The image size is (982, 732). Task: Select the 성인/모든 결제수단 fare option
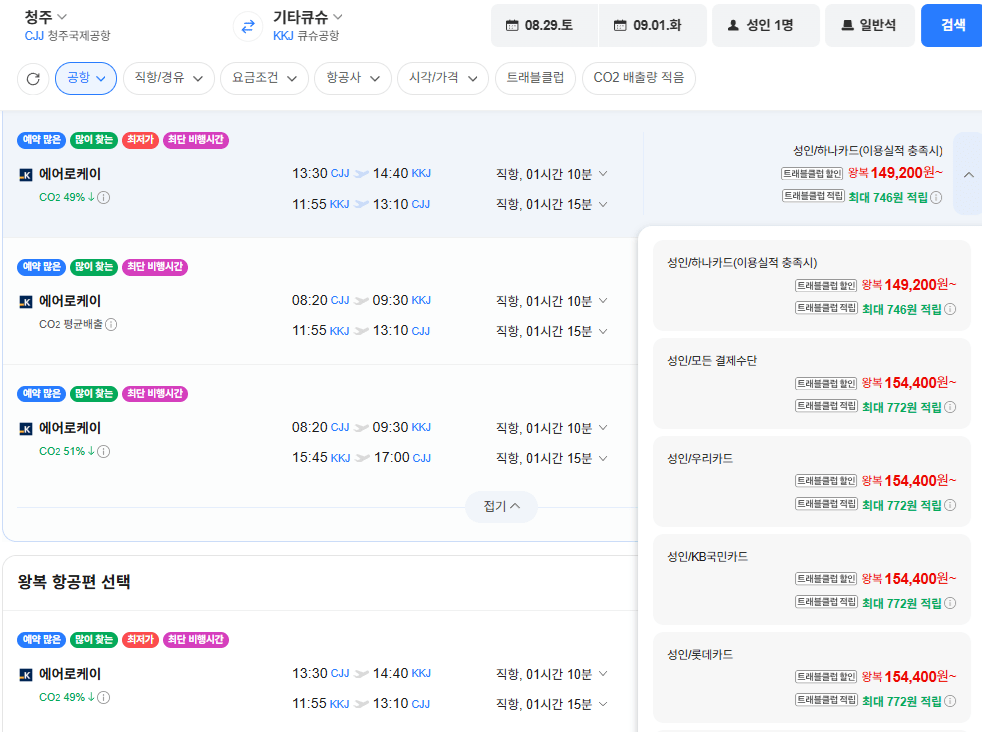point(812,383)
